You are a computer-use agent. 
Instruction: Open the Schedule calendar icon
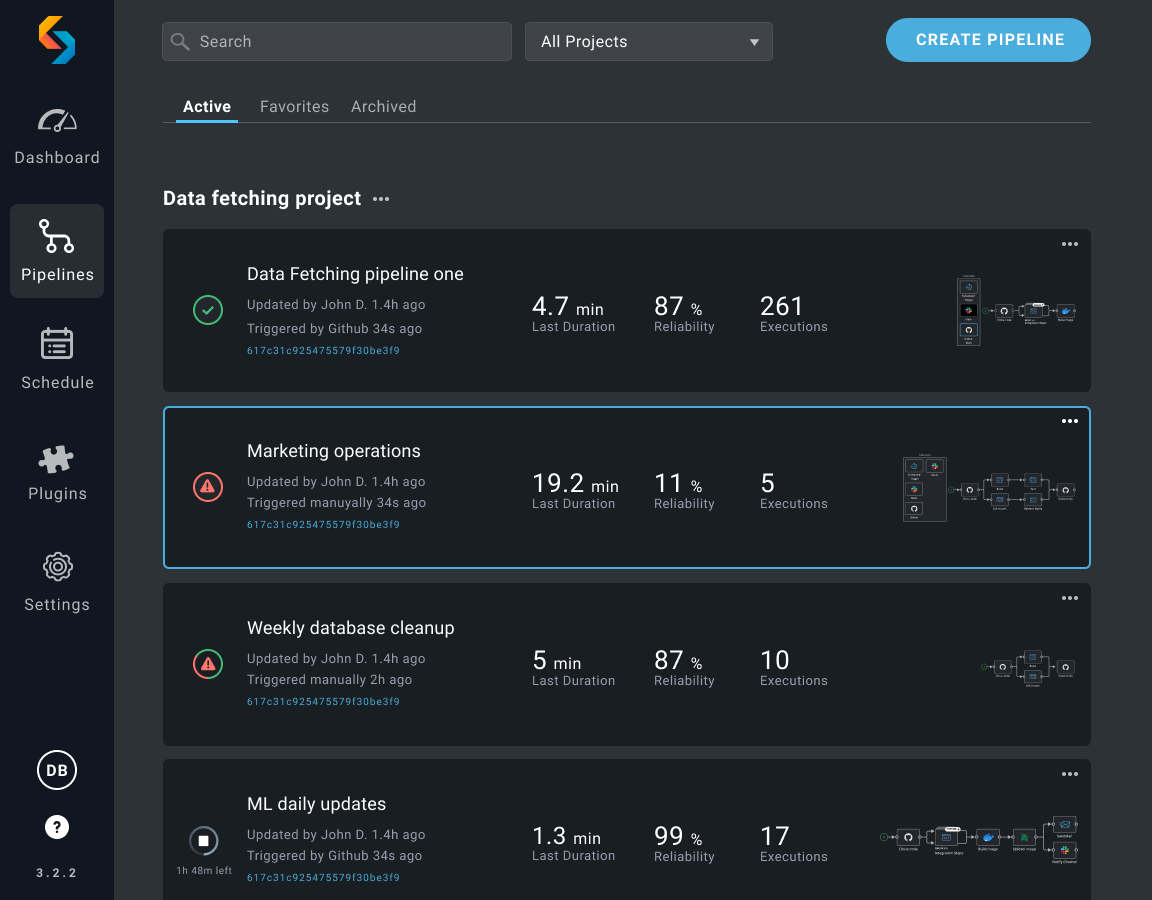point(57,343)
